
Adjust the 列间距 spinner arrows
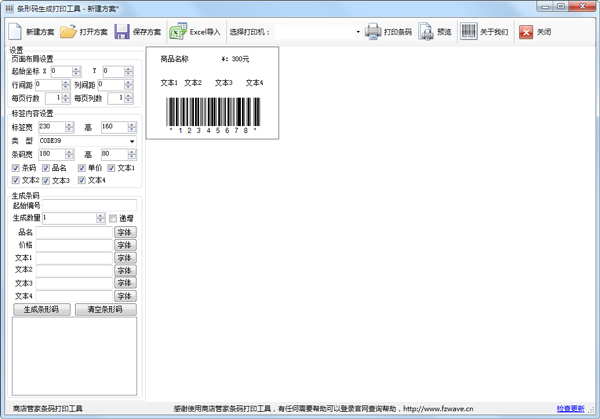click(x=129, y=85)
